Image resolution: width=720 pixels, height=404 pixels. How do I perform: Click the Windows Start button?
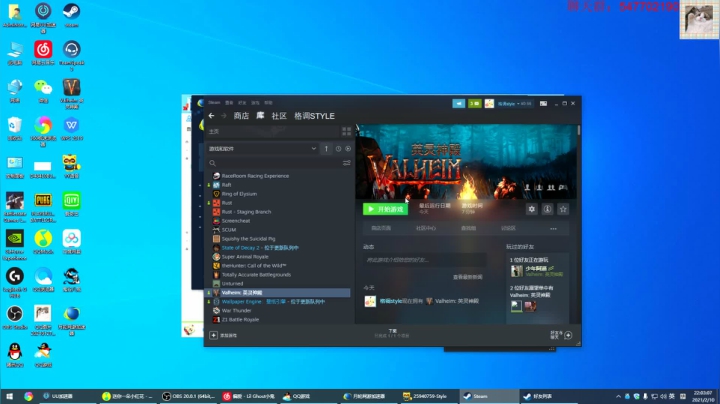pyautogui.click(x=9, y=396)
